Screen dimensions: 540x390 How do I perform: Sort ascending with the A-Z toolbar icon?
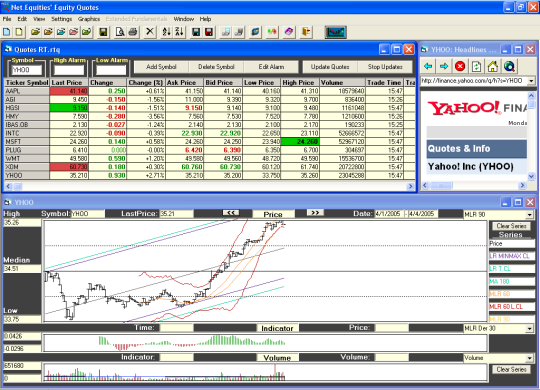coord(166,32)
